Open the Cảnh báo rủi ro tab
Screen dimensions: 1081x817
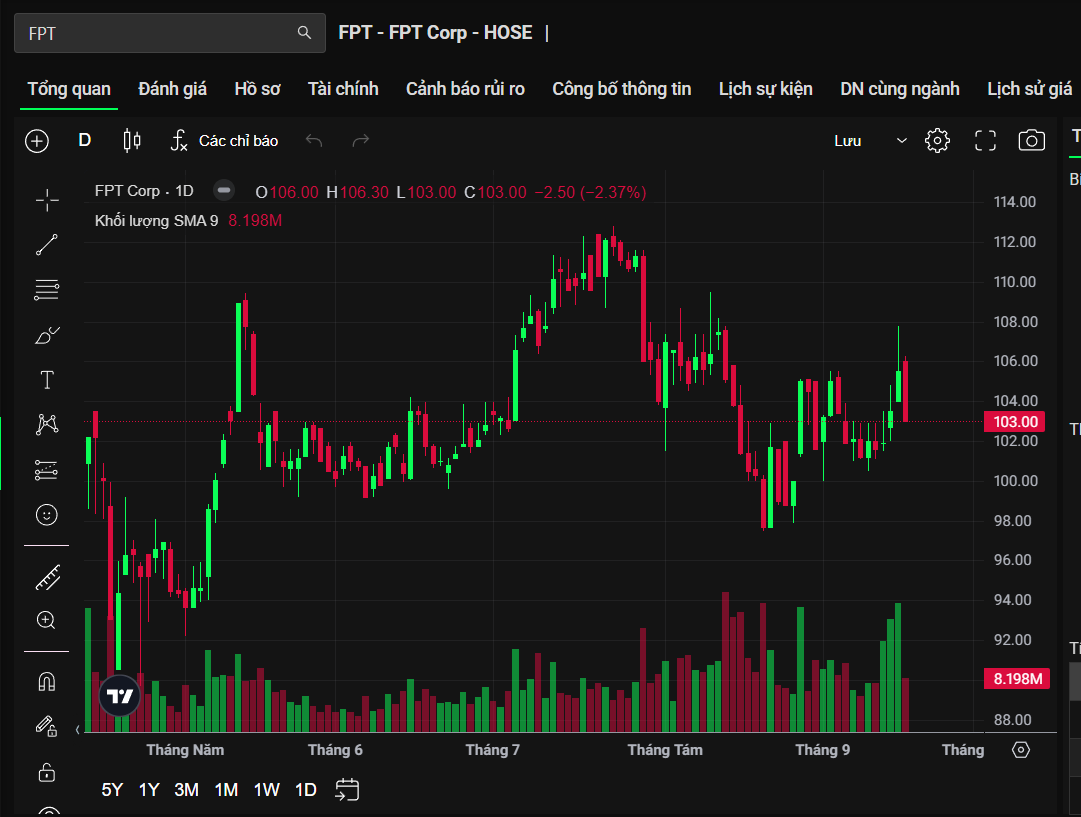tap(465, 89)
